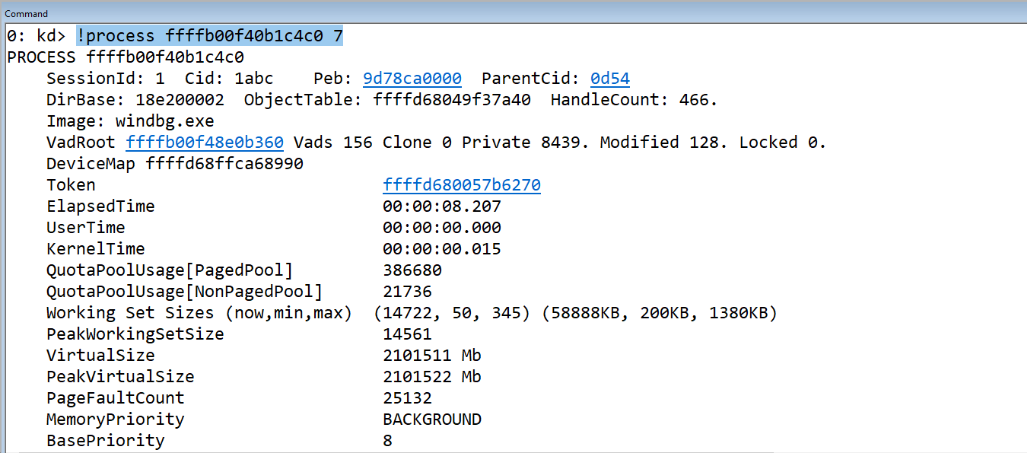Open the Peb address 9d78ca0000 link
This screenshot has height=453, width=1027.
412,79
